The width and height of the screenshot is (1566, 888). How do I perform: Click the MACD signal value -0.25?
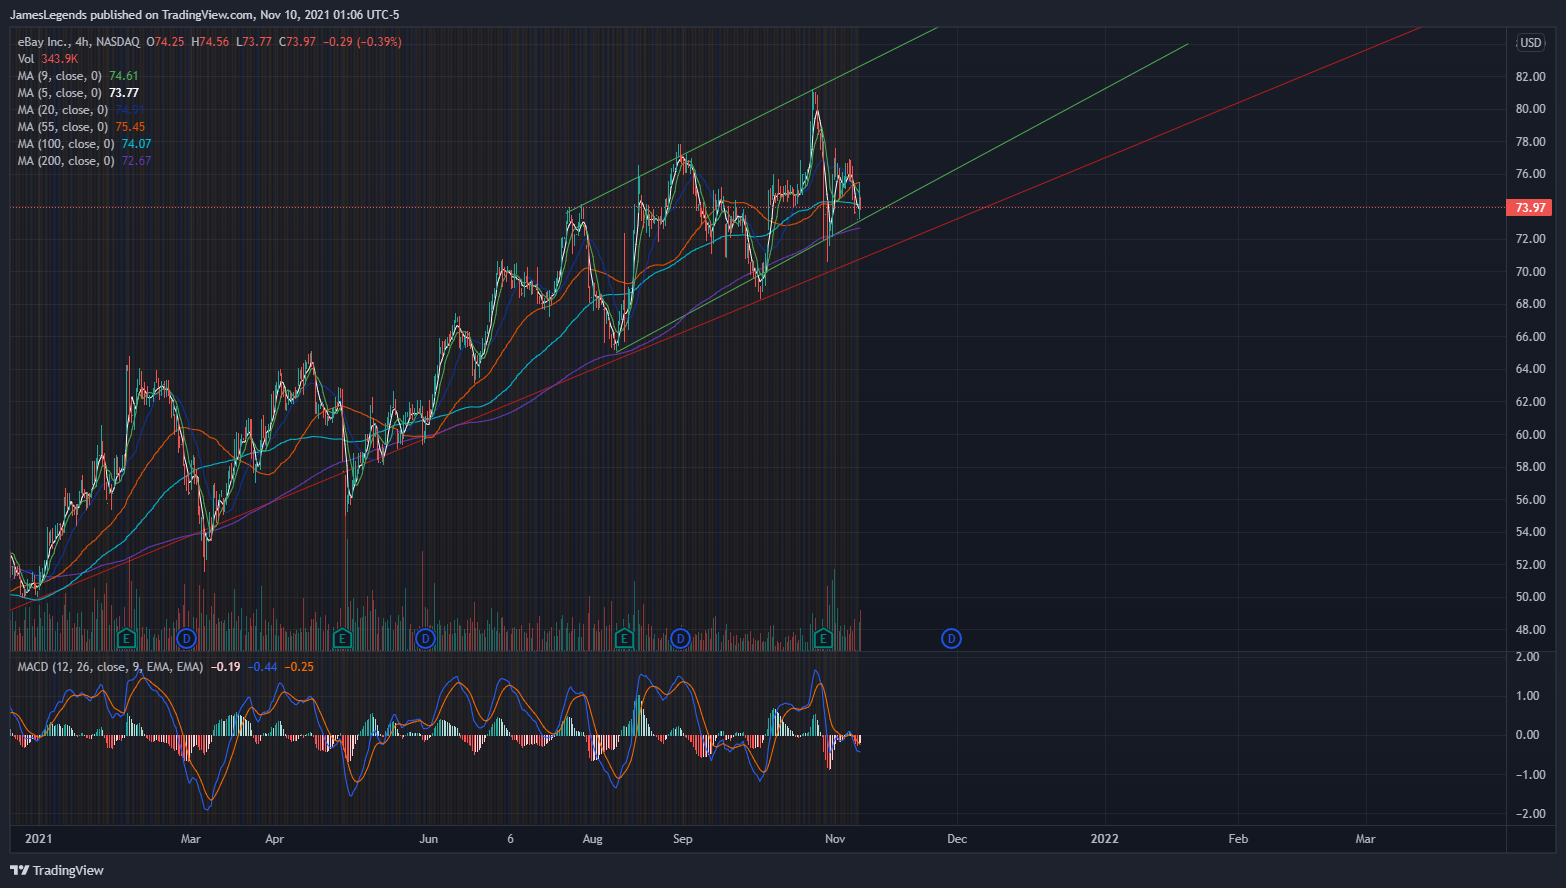pos(299,667)
